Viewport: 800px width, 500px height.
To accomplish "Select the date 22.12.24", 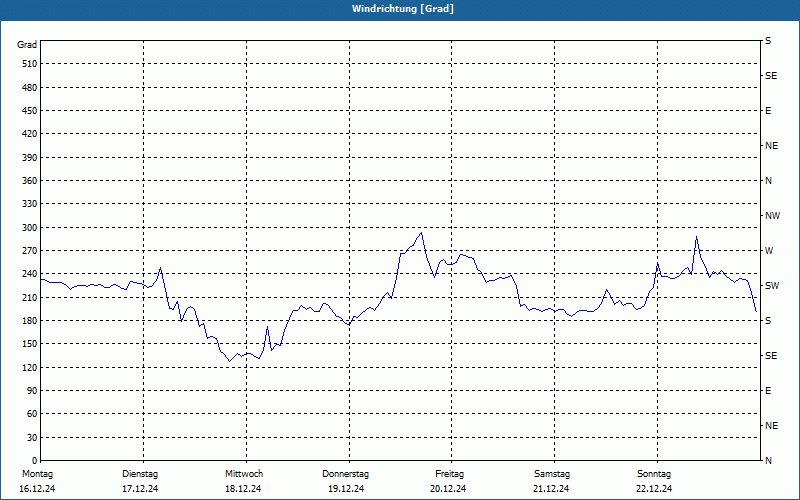I will click(x=654, y=489).
